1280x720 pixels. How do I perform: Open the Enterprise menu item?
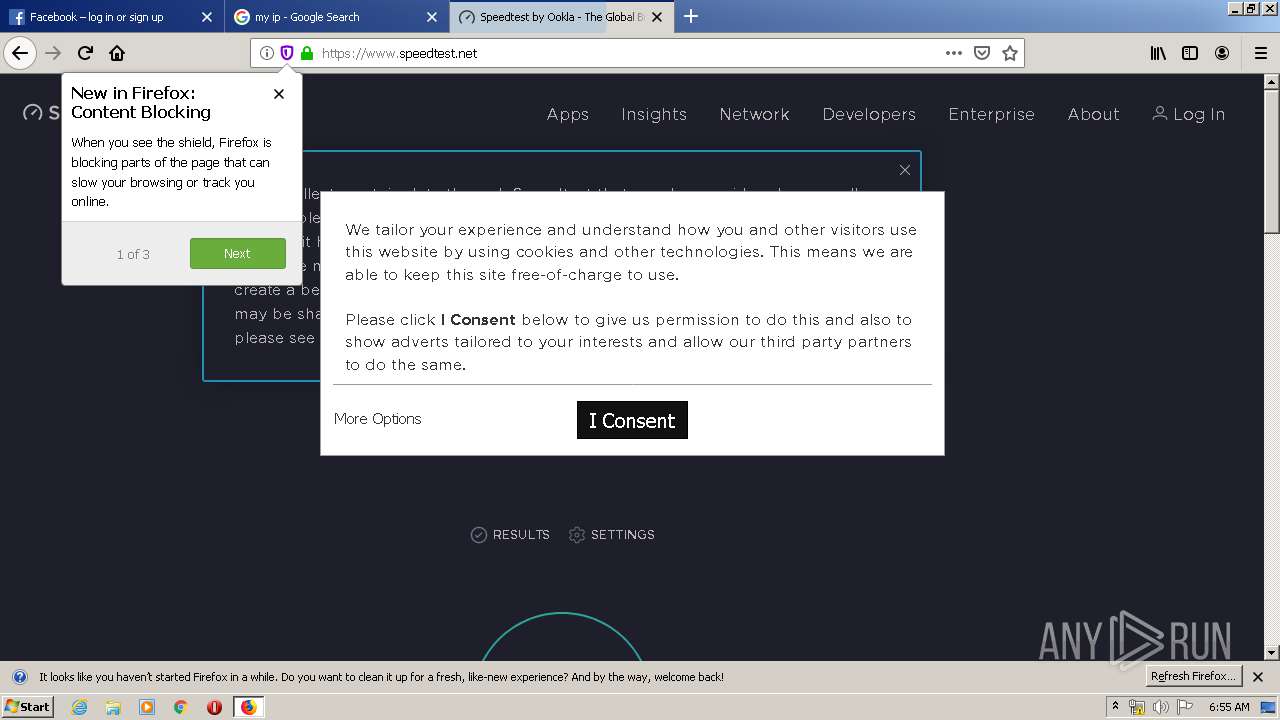[x=991, y=114]
